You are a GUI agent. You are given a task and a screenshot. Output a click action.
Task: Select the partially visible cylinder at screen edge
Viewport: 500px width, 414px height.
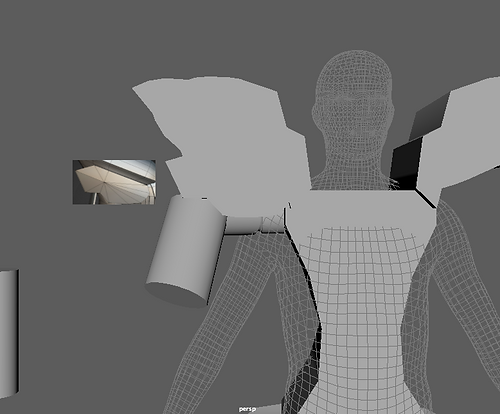[x=9, y=333]
